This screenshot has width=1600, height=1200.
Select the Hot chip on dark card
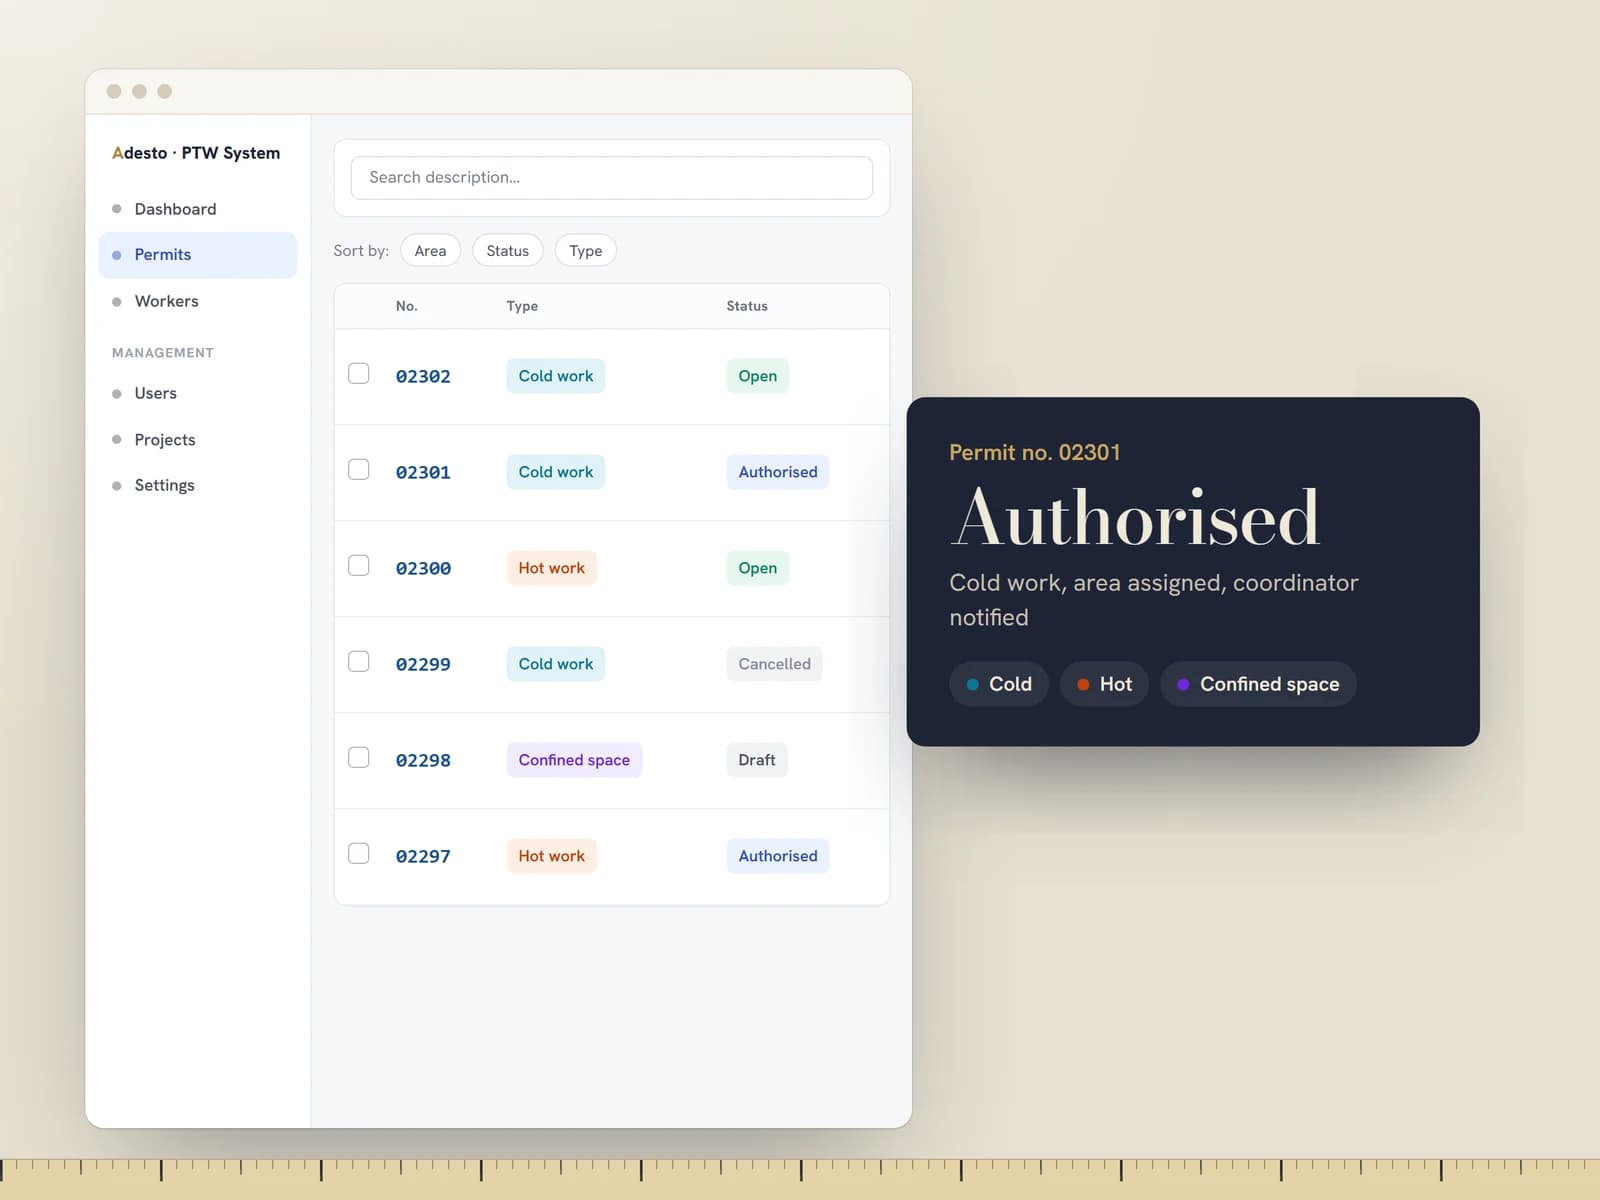[1104, 684]
